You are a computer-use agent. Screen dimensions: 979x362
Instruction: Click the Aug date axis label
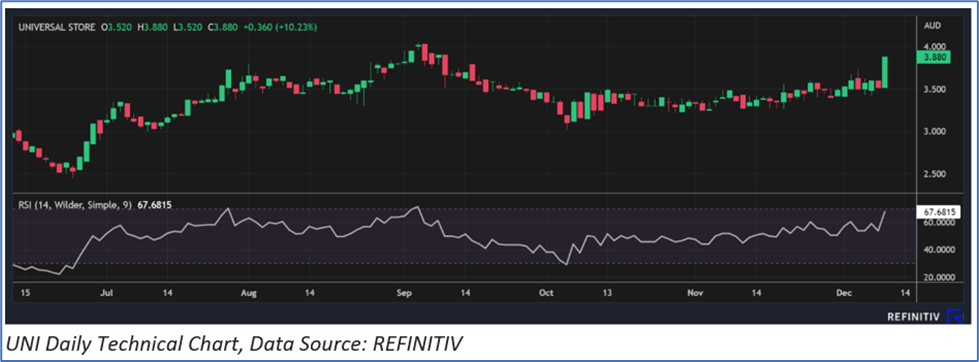(248, 292)
